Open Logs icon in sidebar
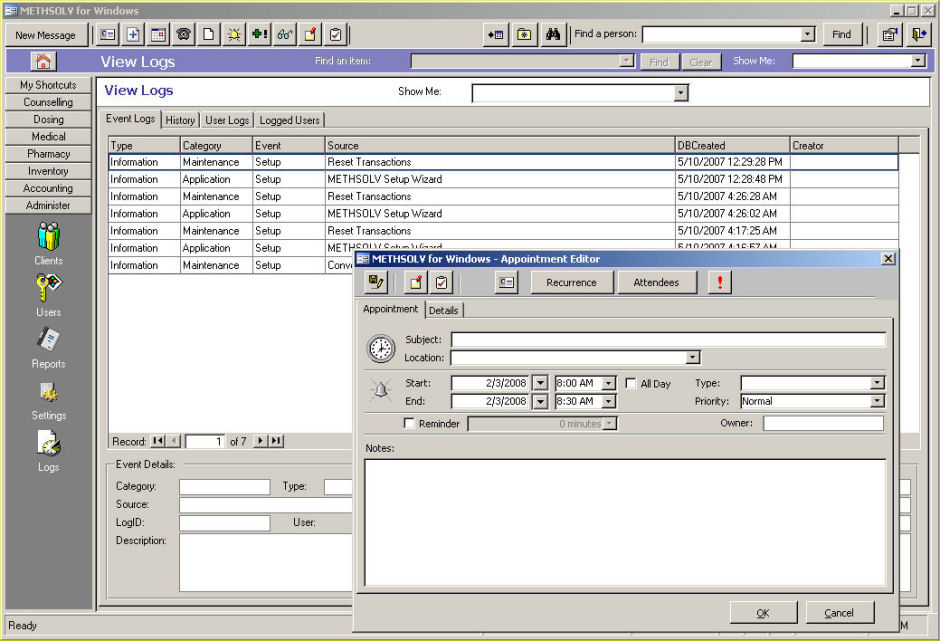The image size is (940, 641). point(49,451)
